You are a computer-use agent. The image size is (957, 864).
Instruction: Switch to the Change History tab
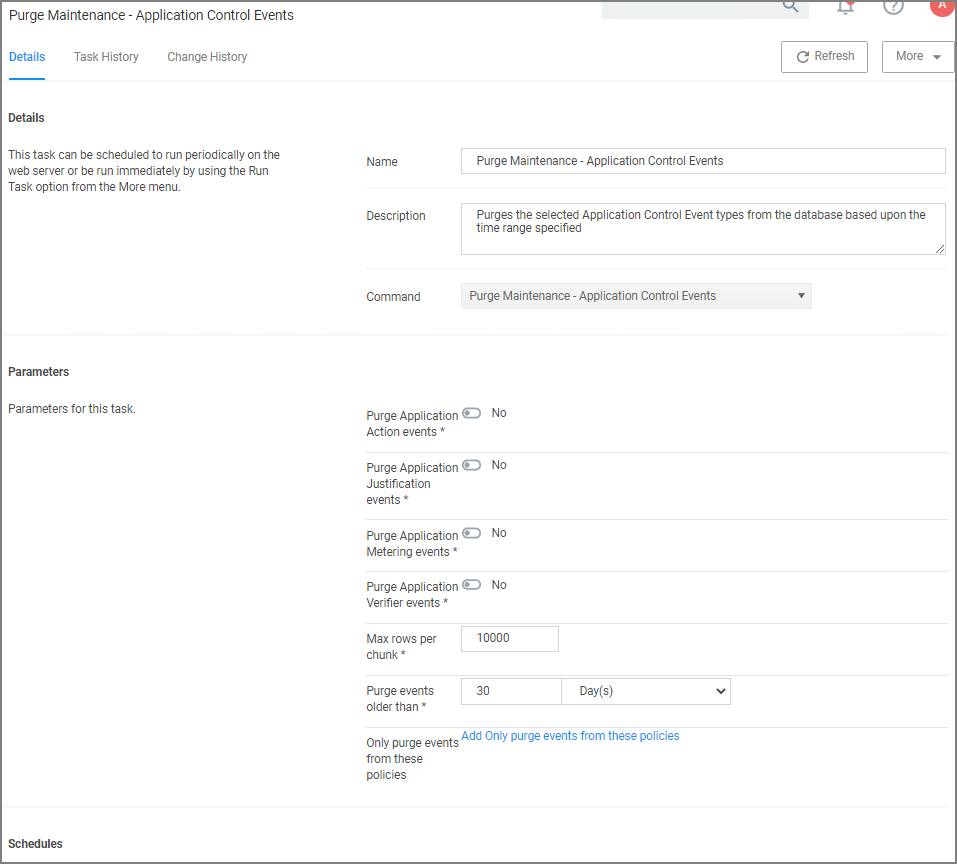[x=207, y=57]
